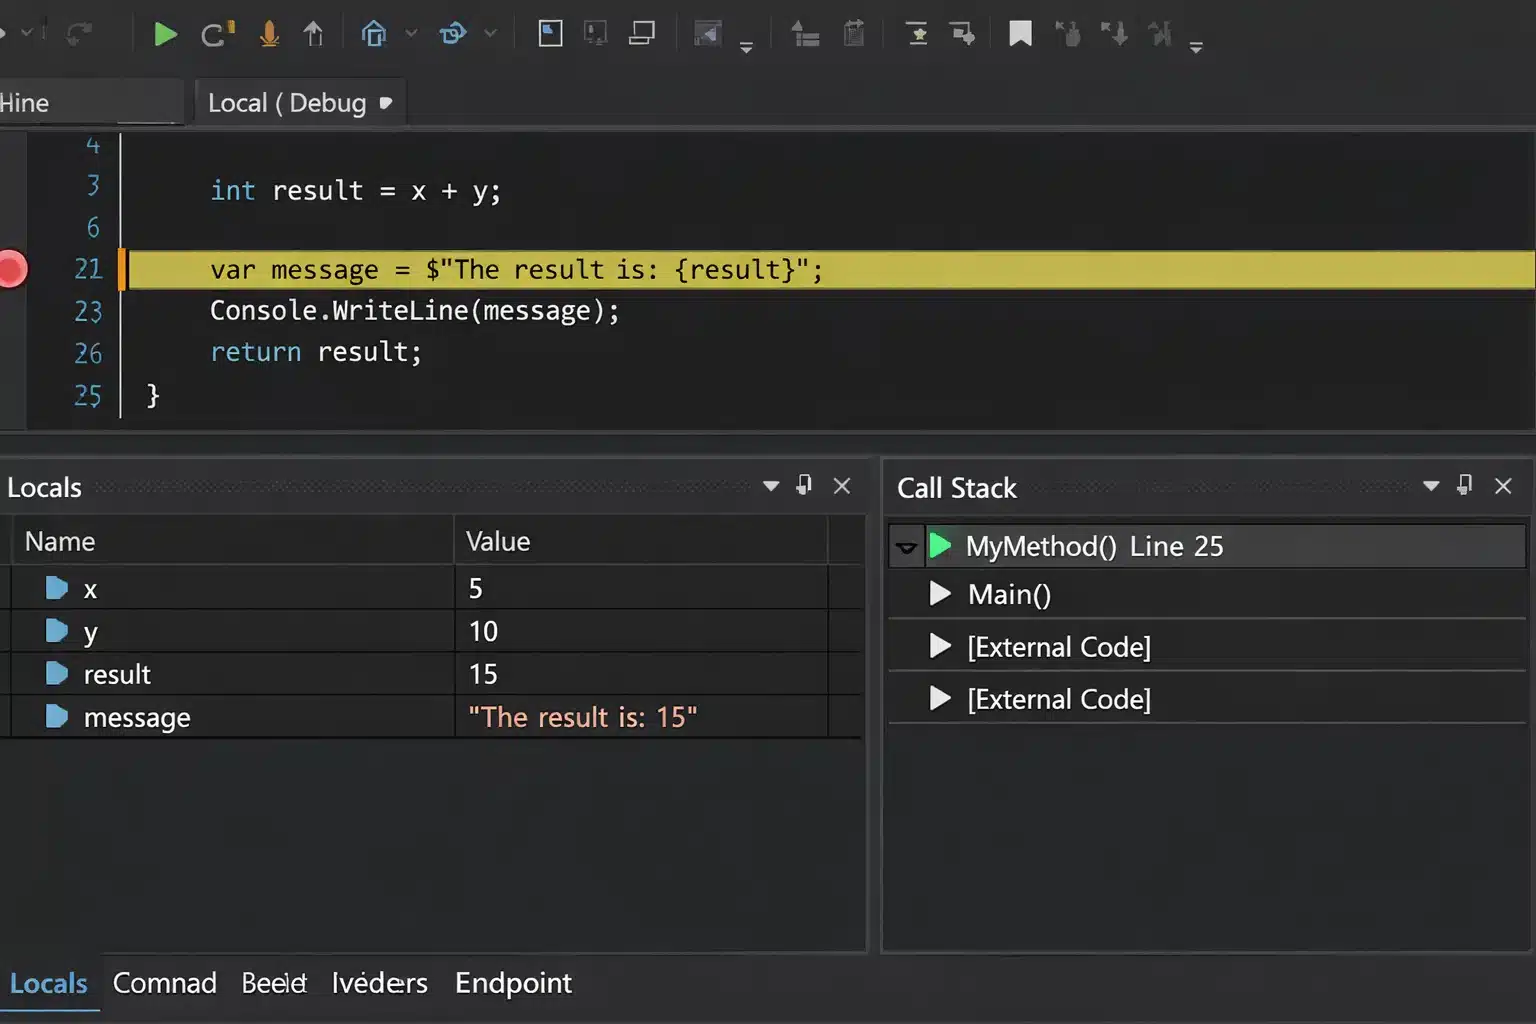Switch to the Comnad tab
The height and width of the screenshot is (1024, 1536).
pos(164,983)
